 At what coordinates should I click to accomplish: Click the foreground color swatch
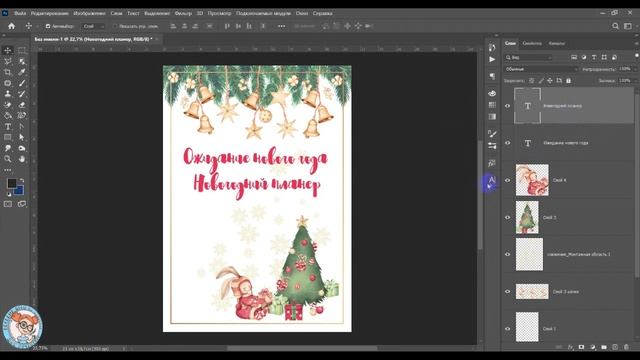(x=11, y=183)
